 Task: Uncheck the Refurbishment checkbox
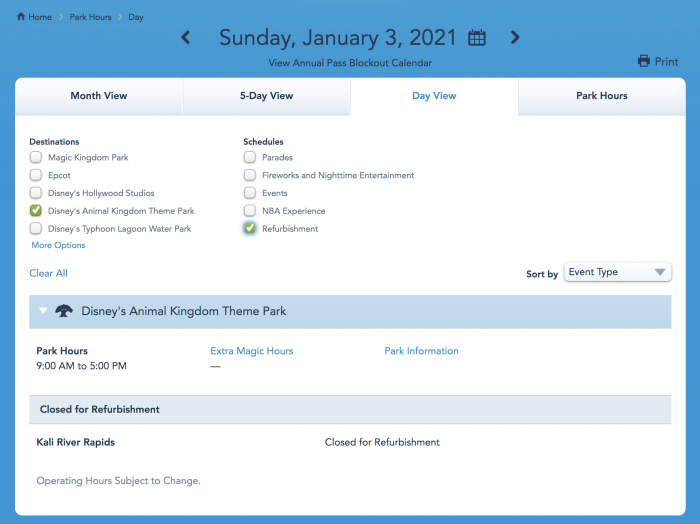(x=250, y=229)
